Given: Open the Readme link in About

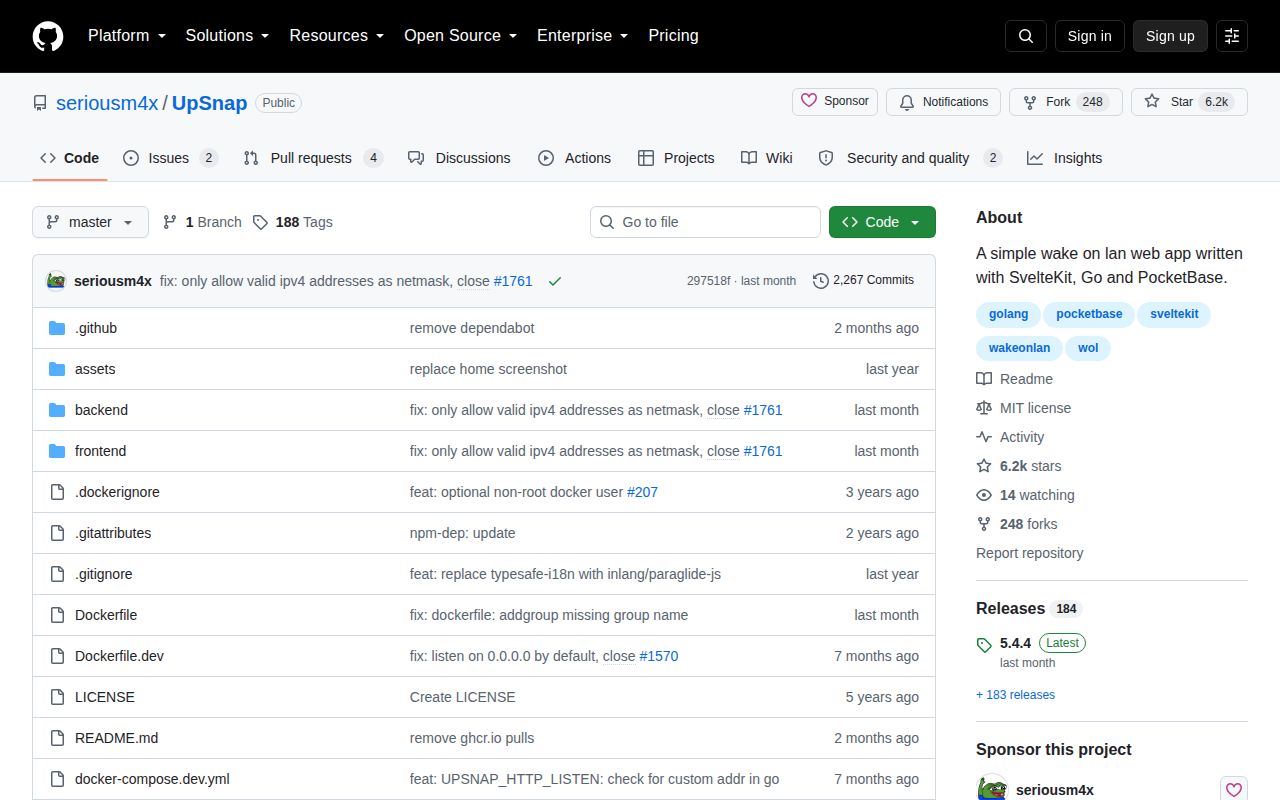Looking at the screenshot, I should [x=1015, y=379].
